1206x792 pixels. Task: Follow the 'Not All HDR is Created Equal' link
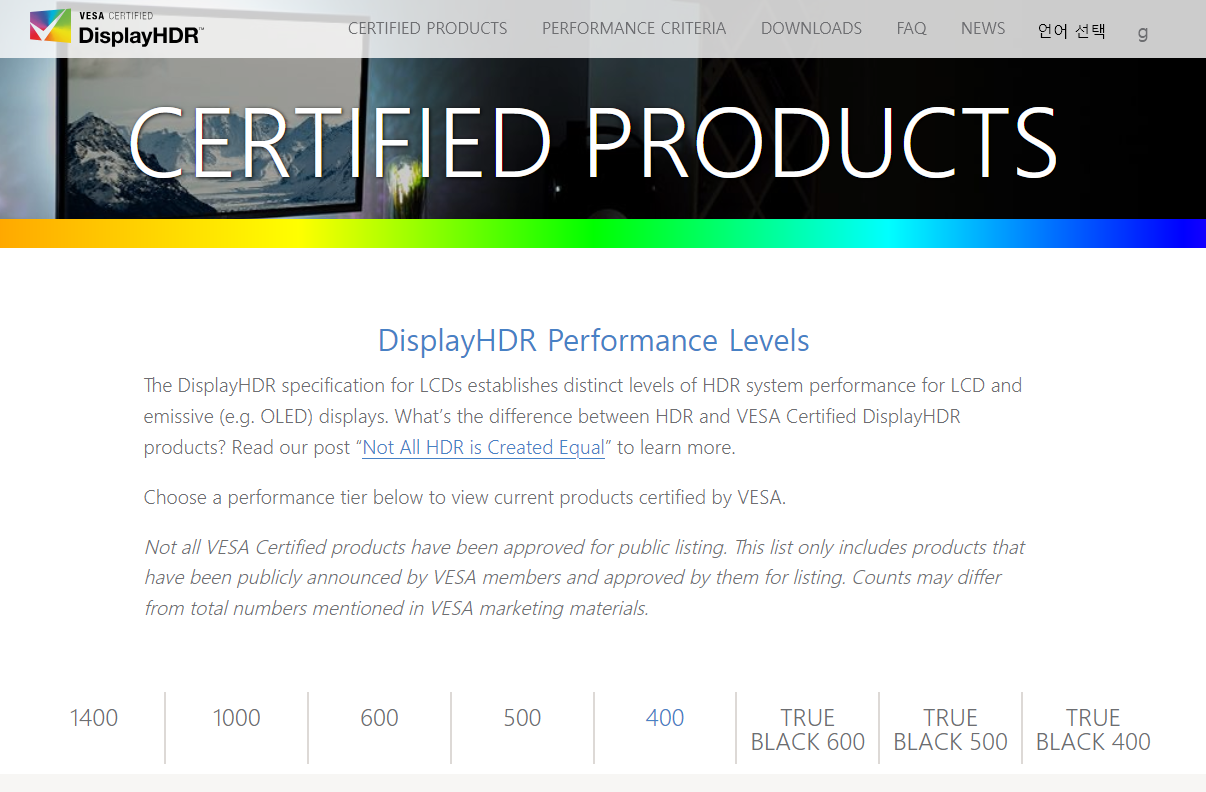483,447
